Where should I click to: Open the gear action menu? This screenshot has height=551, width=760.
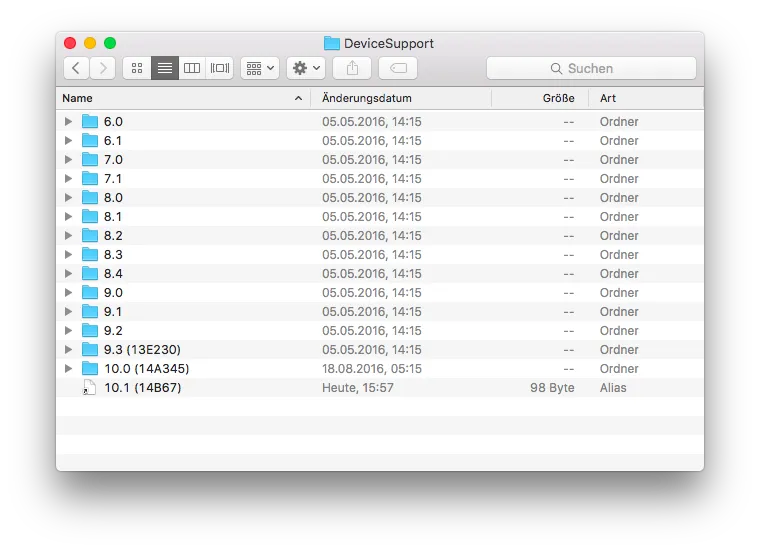(x=306, y=68)
